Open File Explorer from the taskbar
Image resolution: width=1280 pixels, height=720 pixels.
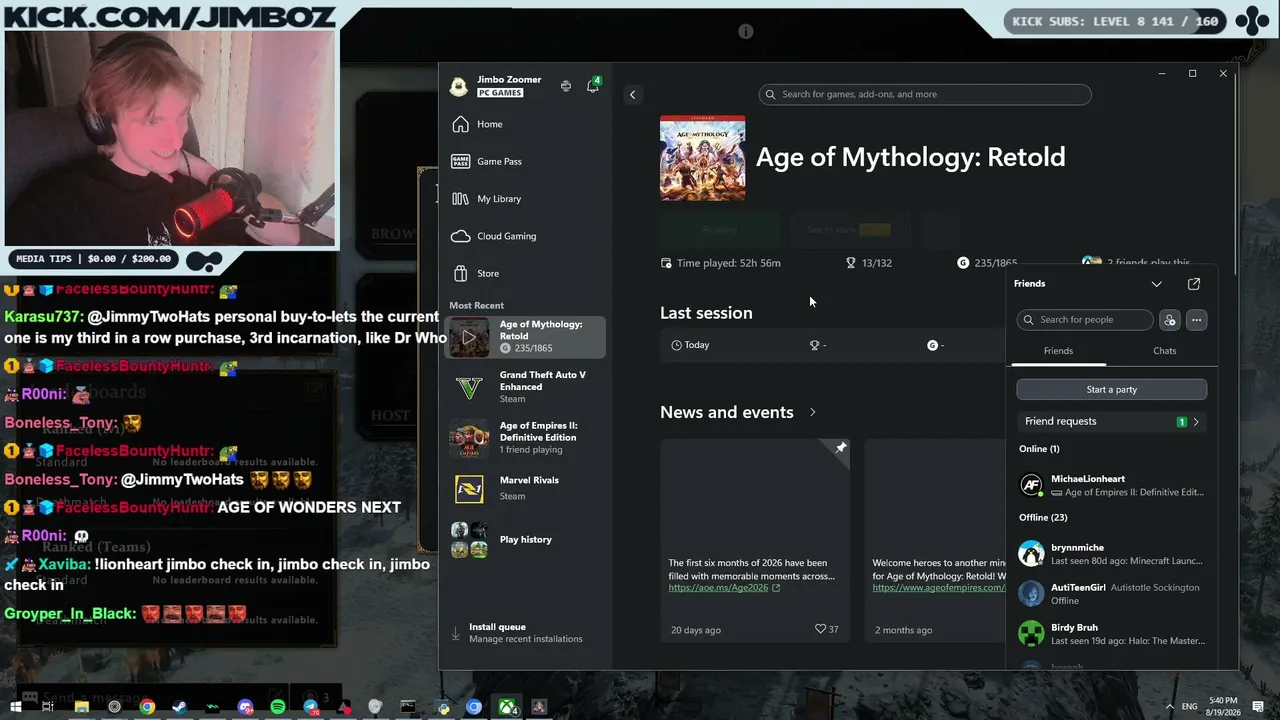pyautogui.click(x=82, y=707)
